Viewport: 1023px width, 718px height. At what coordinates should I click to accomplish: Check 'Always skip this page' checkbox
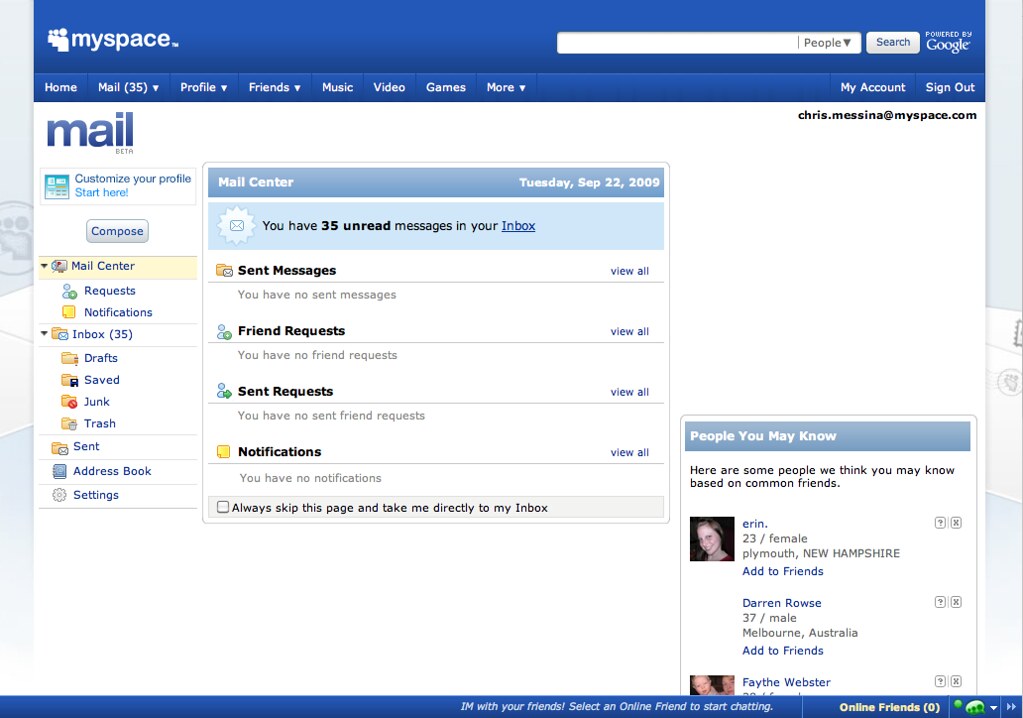(x=222, y=507)
